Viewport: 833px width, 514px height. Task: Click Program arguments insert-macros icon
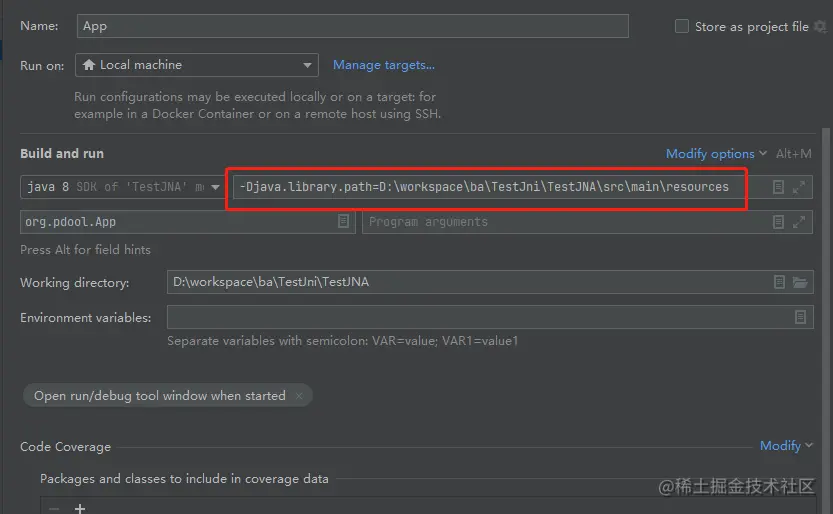click(x=779, y=221)
